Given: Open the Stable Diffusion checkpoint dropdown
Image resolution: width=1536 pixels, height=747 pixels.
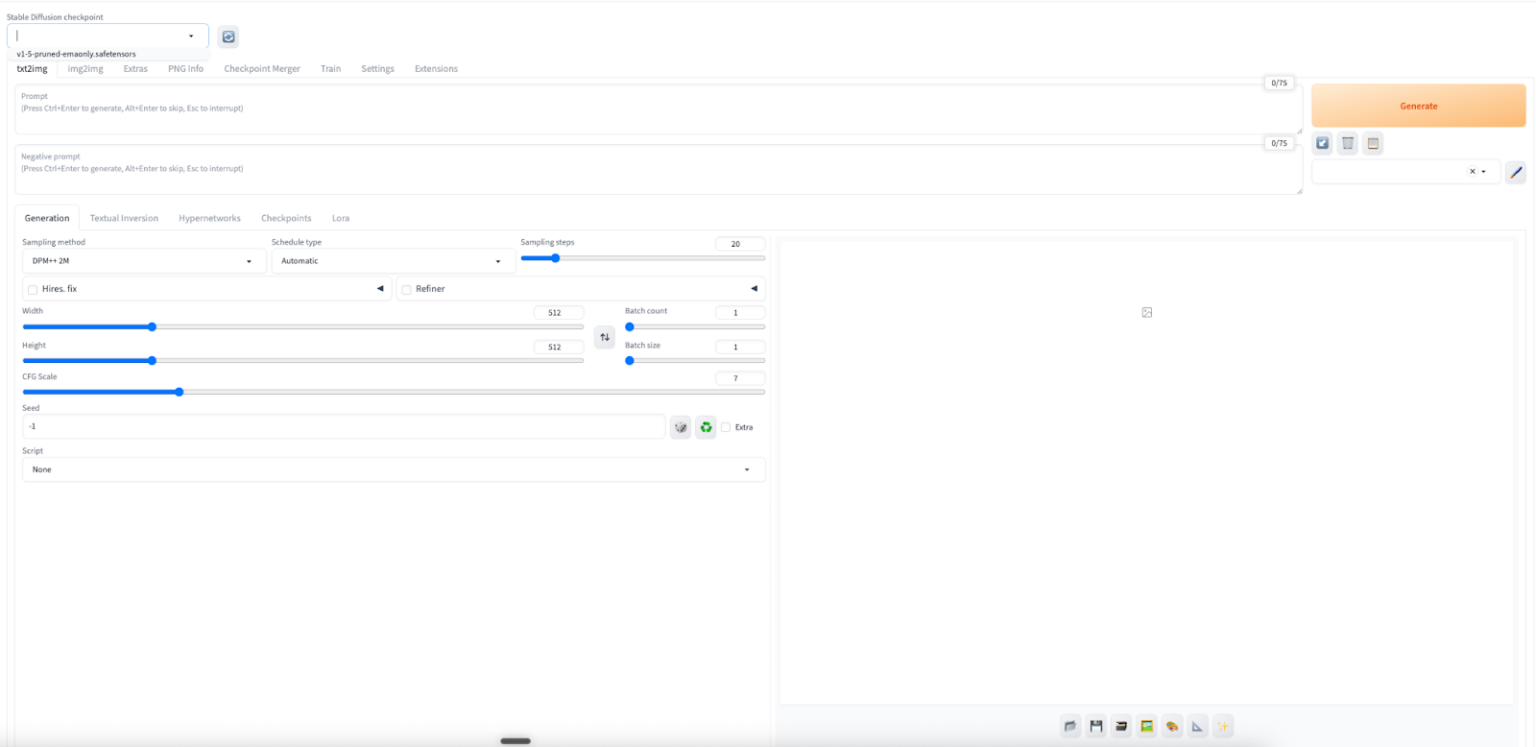Looking at the screenshot, I should 108,36.
